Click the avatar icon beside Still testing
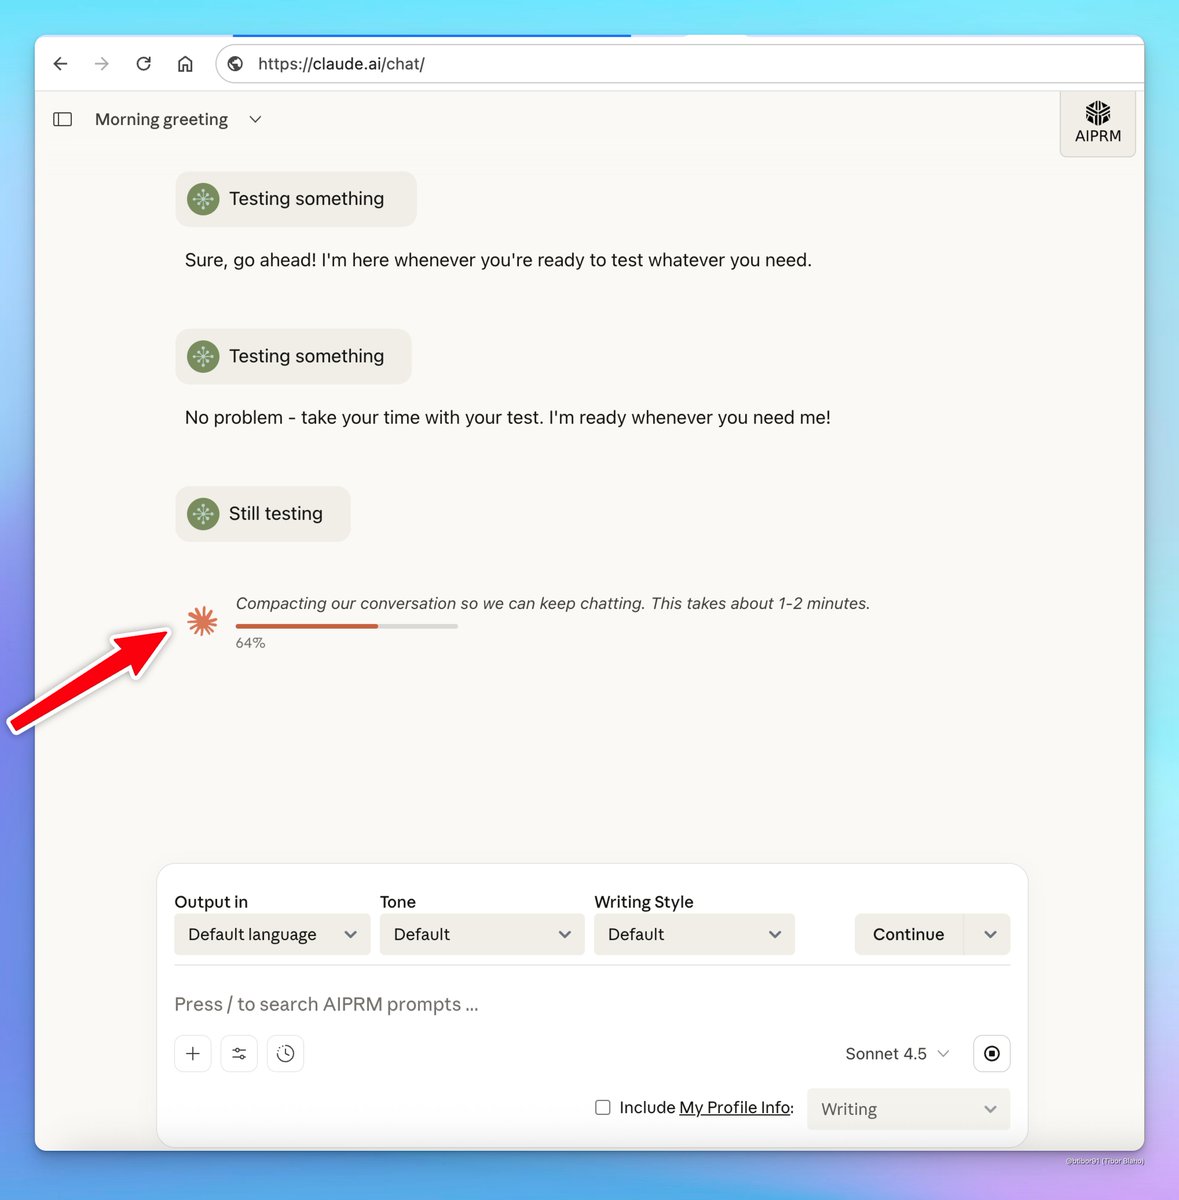 pos(203,514)
